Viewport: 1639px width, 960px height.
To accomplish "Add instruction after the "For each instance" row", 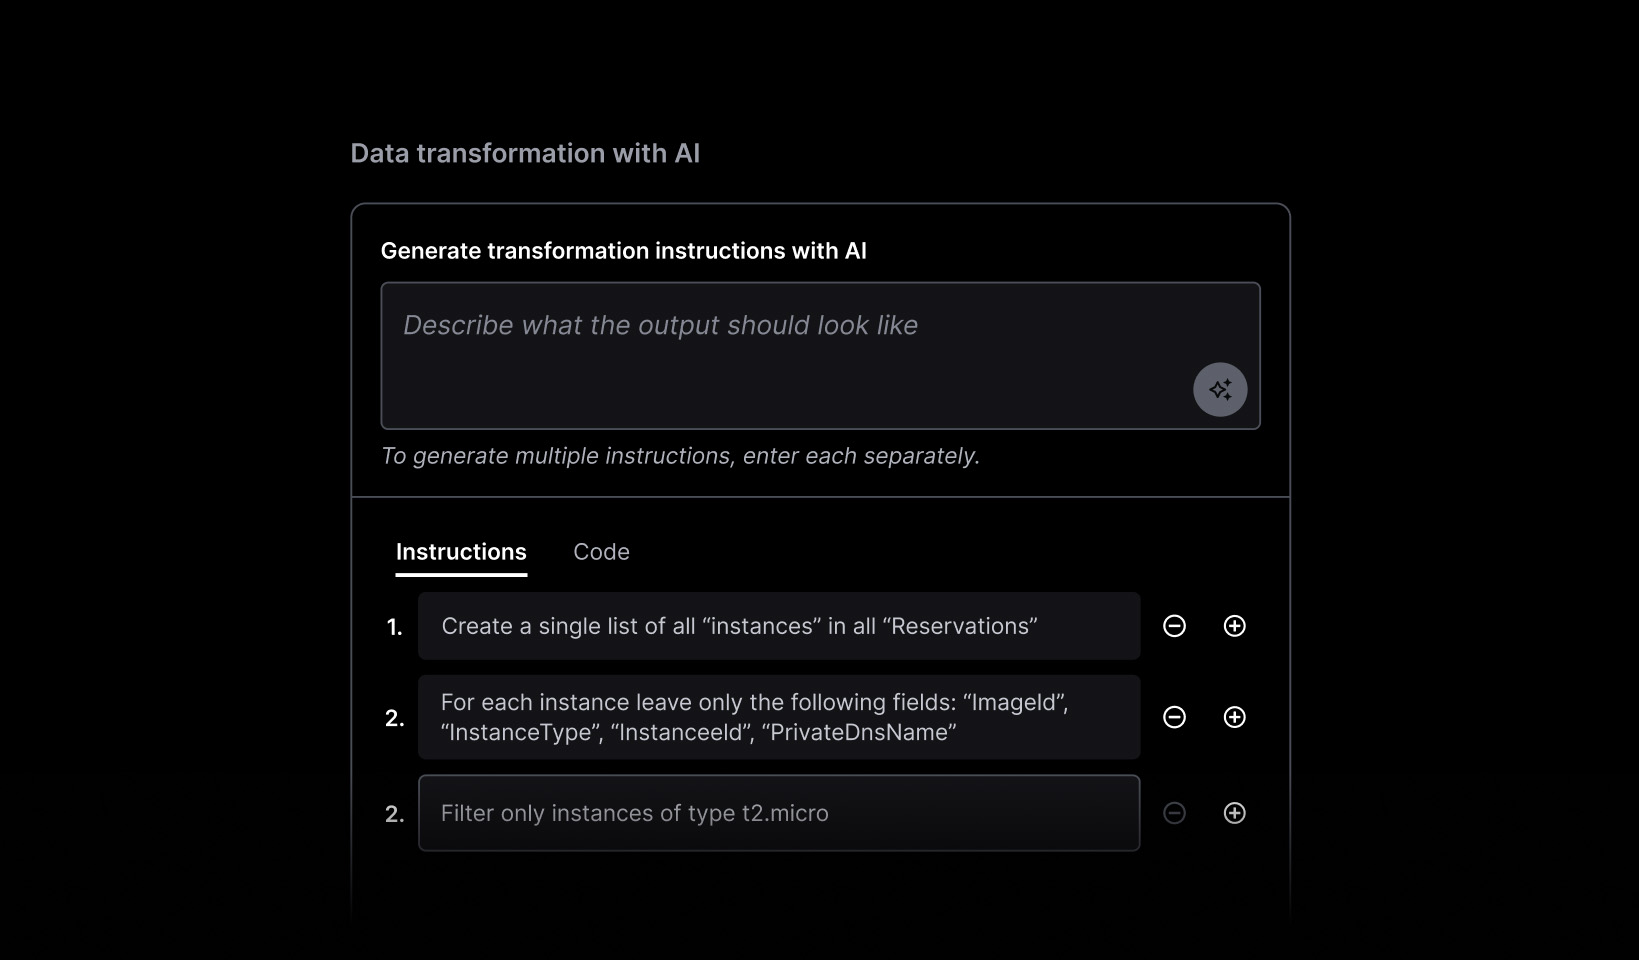I will click(1235, 717).
